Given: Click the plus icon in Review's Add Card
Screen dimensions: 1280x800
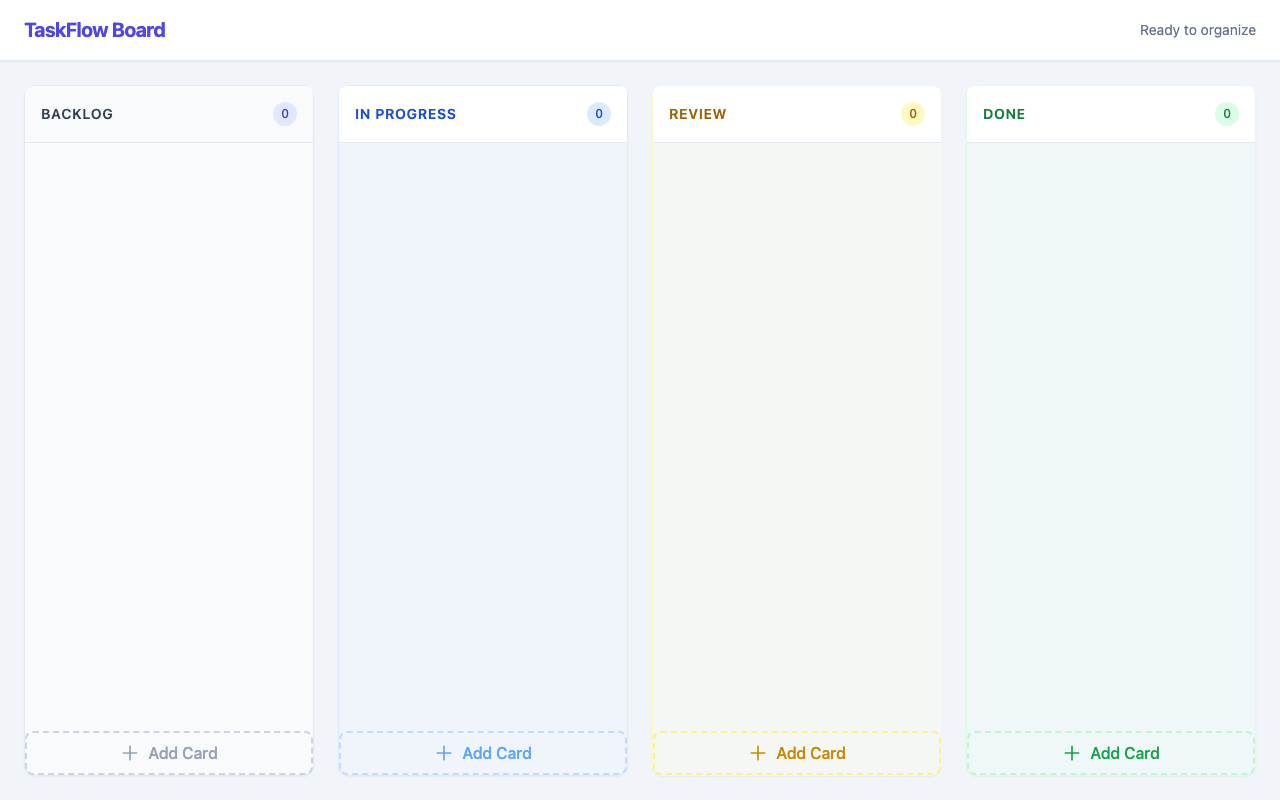Looking at the screenshot, I should click(757, 753).
